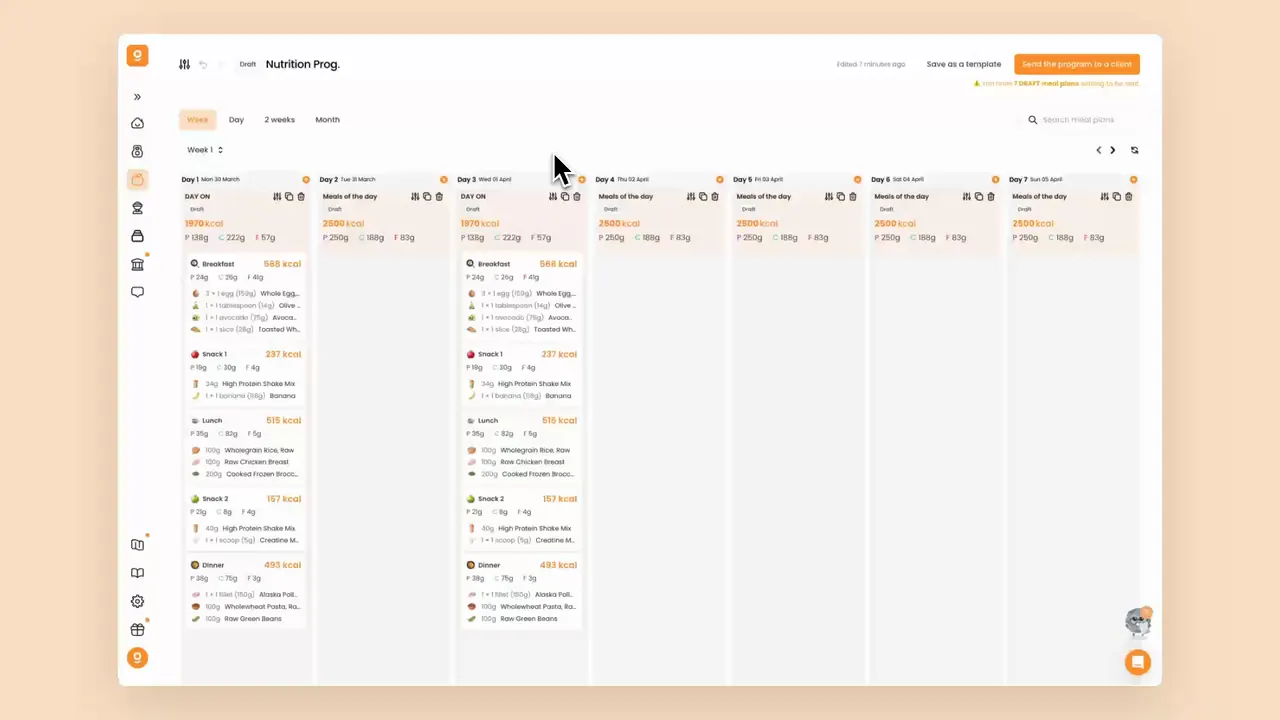This screenshot has height=720, width=1280.
Task: Open the chat bubble icon in sidebar
Action: [x=137, y=292]
